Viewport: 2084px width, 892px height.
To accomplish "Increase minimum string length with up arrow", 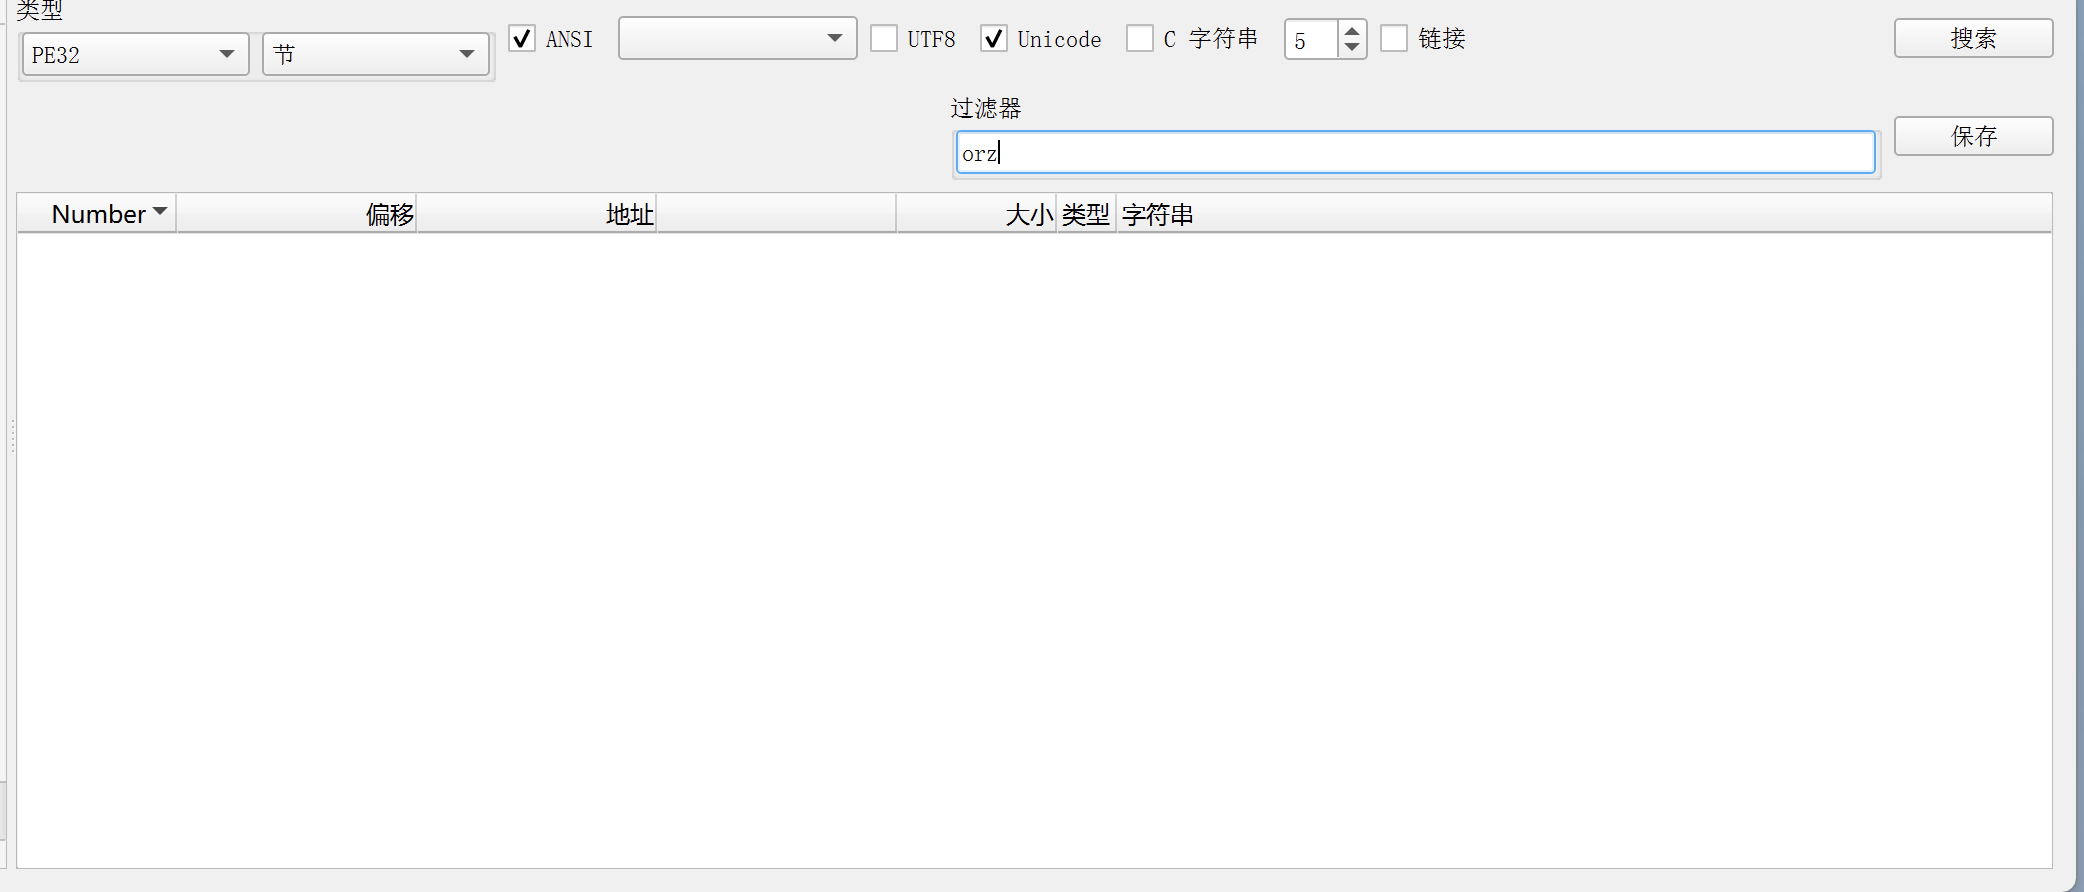I will 1352,31.
